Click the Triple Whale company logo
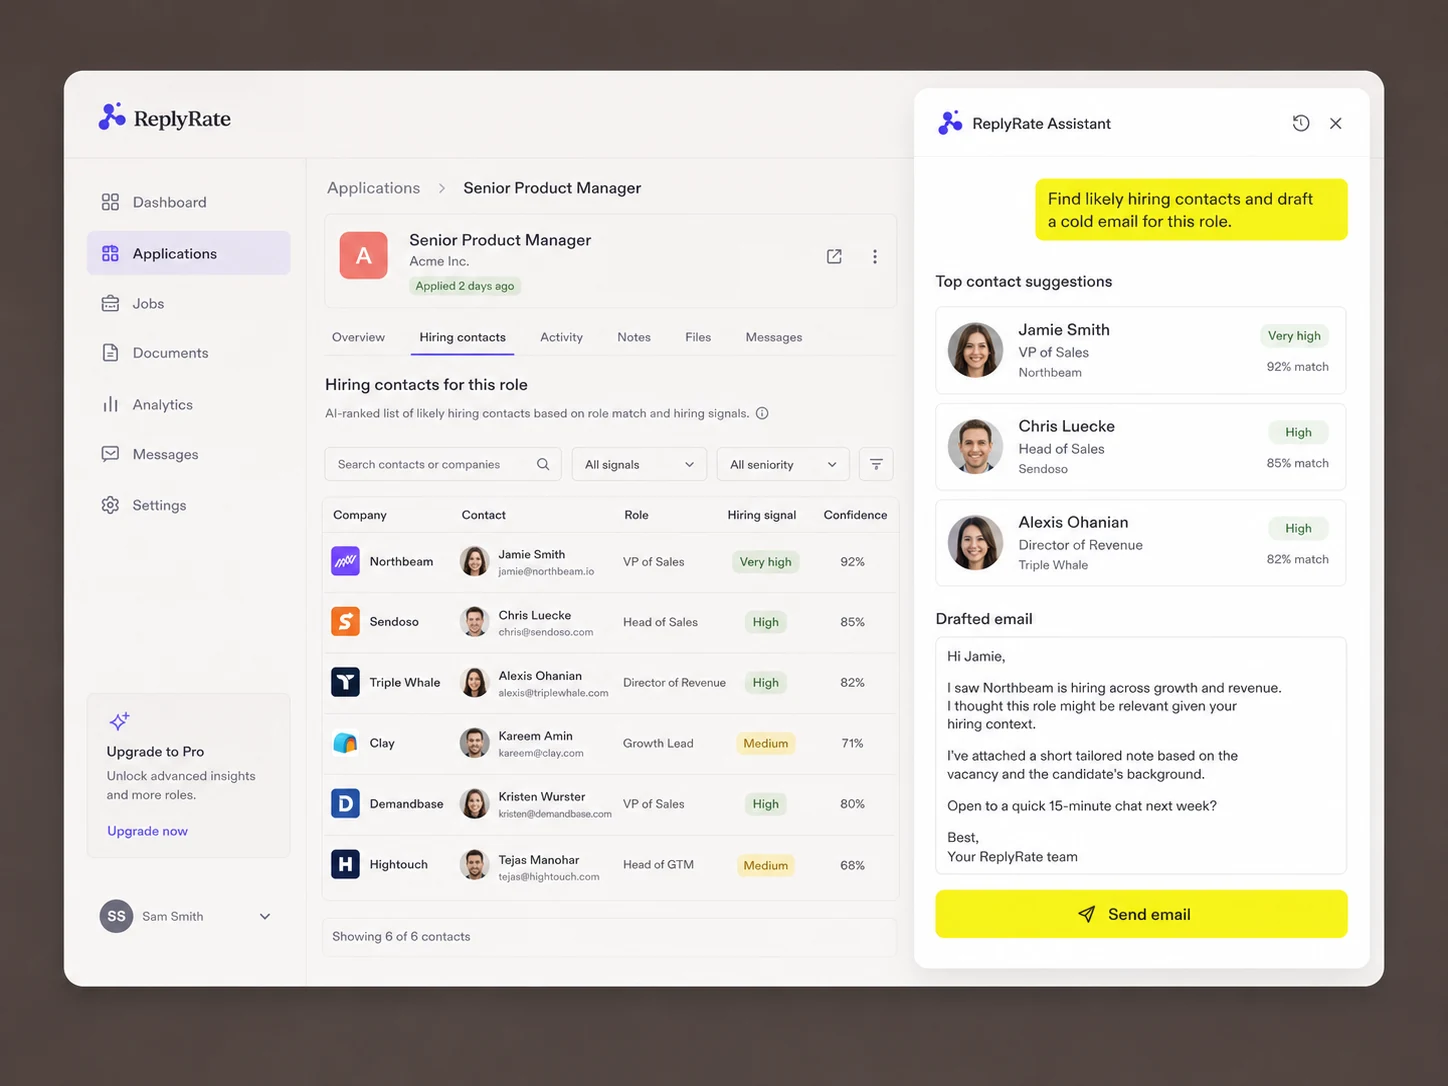This screenshot has width=1448, height=1086. pyautogui.click(x=345, y=682)
